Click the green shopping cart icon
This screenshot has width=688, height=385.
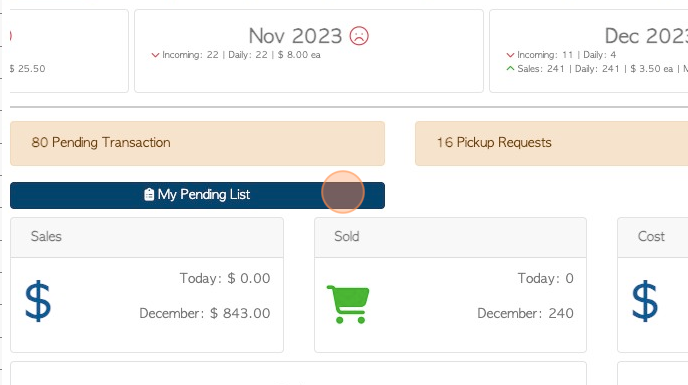coord(348,304)
